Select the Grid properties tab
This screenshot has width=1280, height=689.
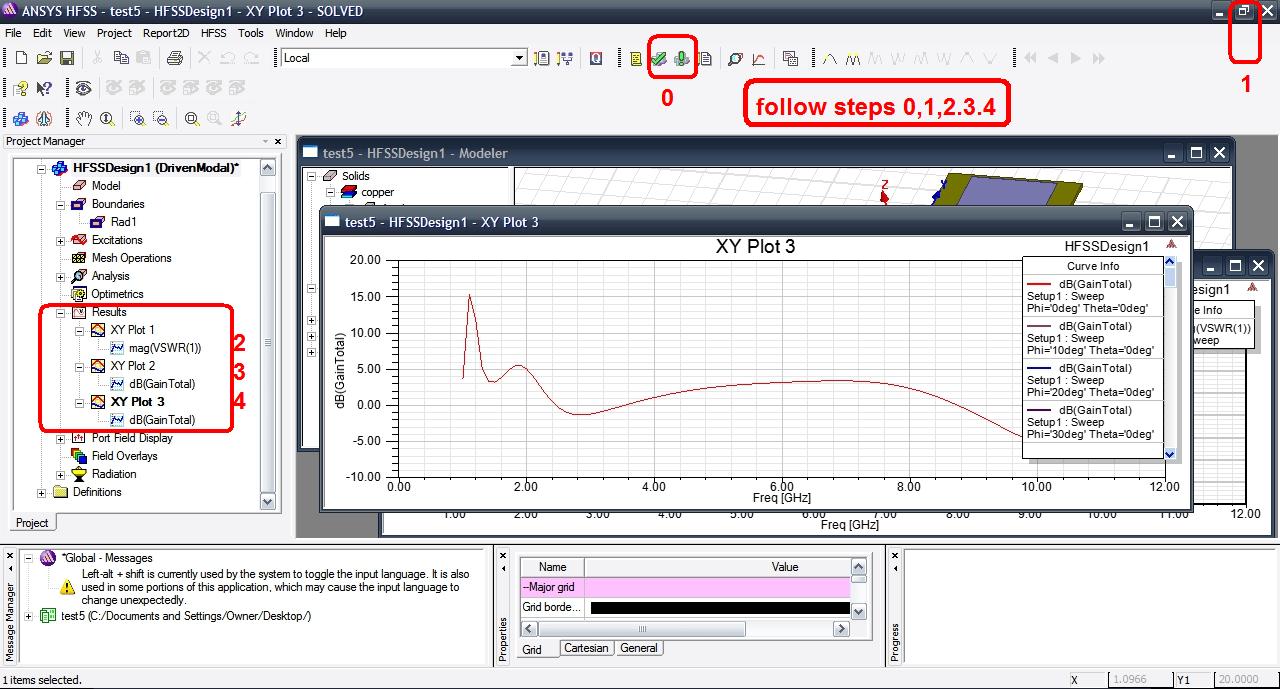tap(533, 649)
